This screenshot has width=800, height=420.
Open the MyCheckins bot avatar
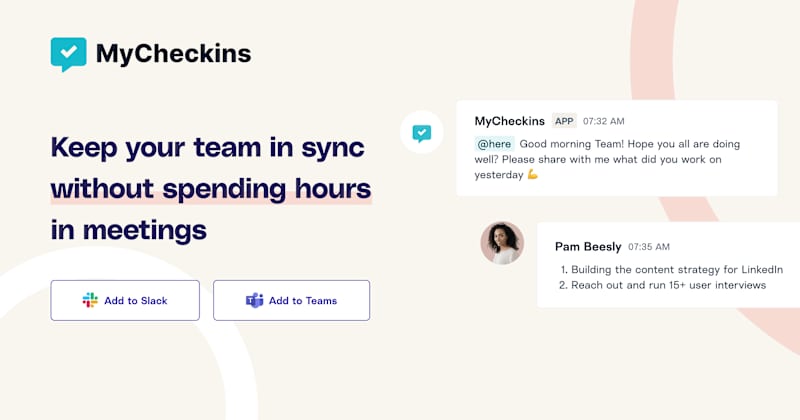point(421,133)
